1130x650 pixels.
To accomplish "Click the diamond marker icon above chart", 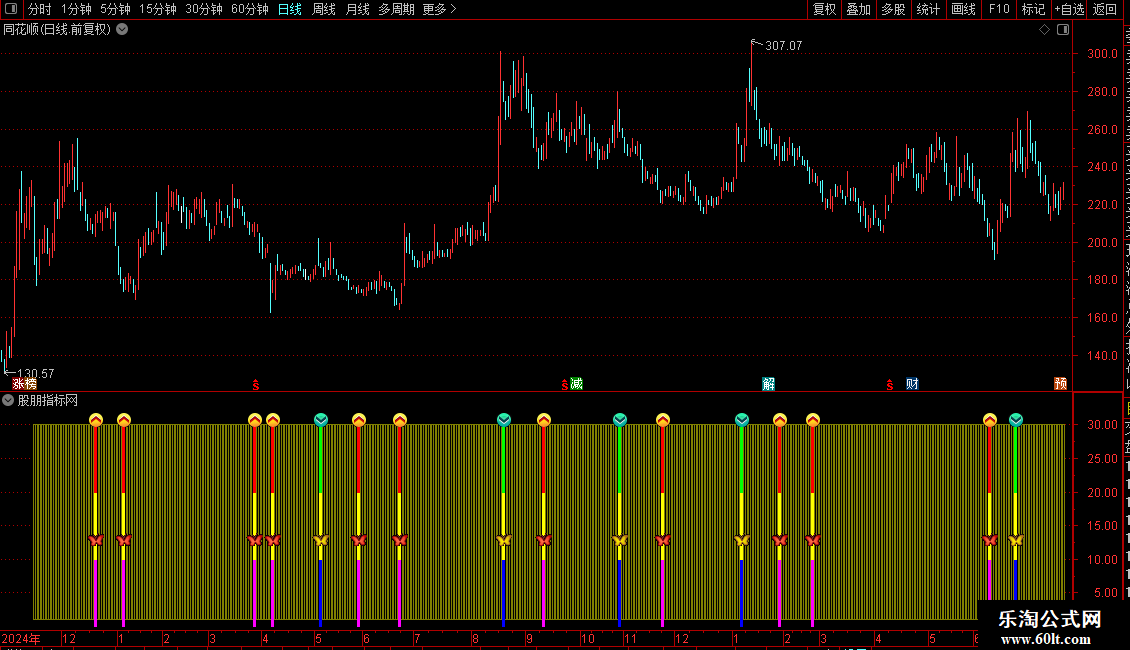I will pos(1044,30).
